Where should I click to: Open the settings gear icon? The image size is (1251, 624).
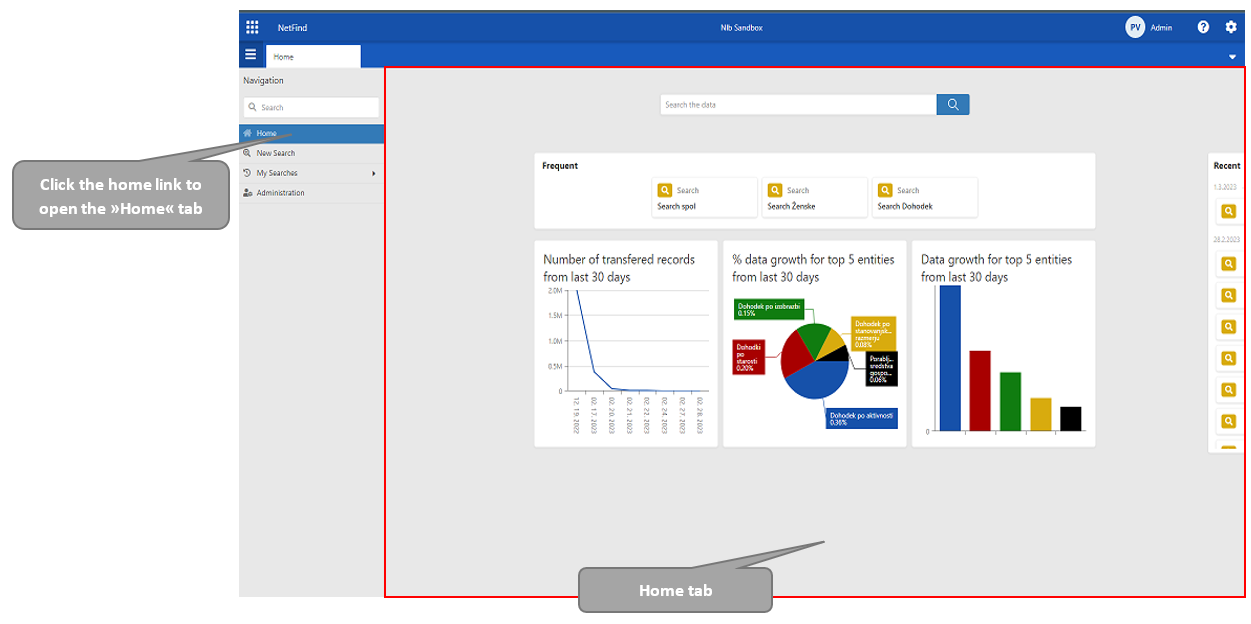click(1231, 27)
